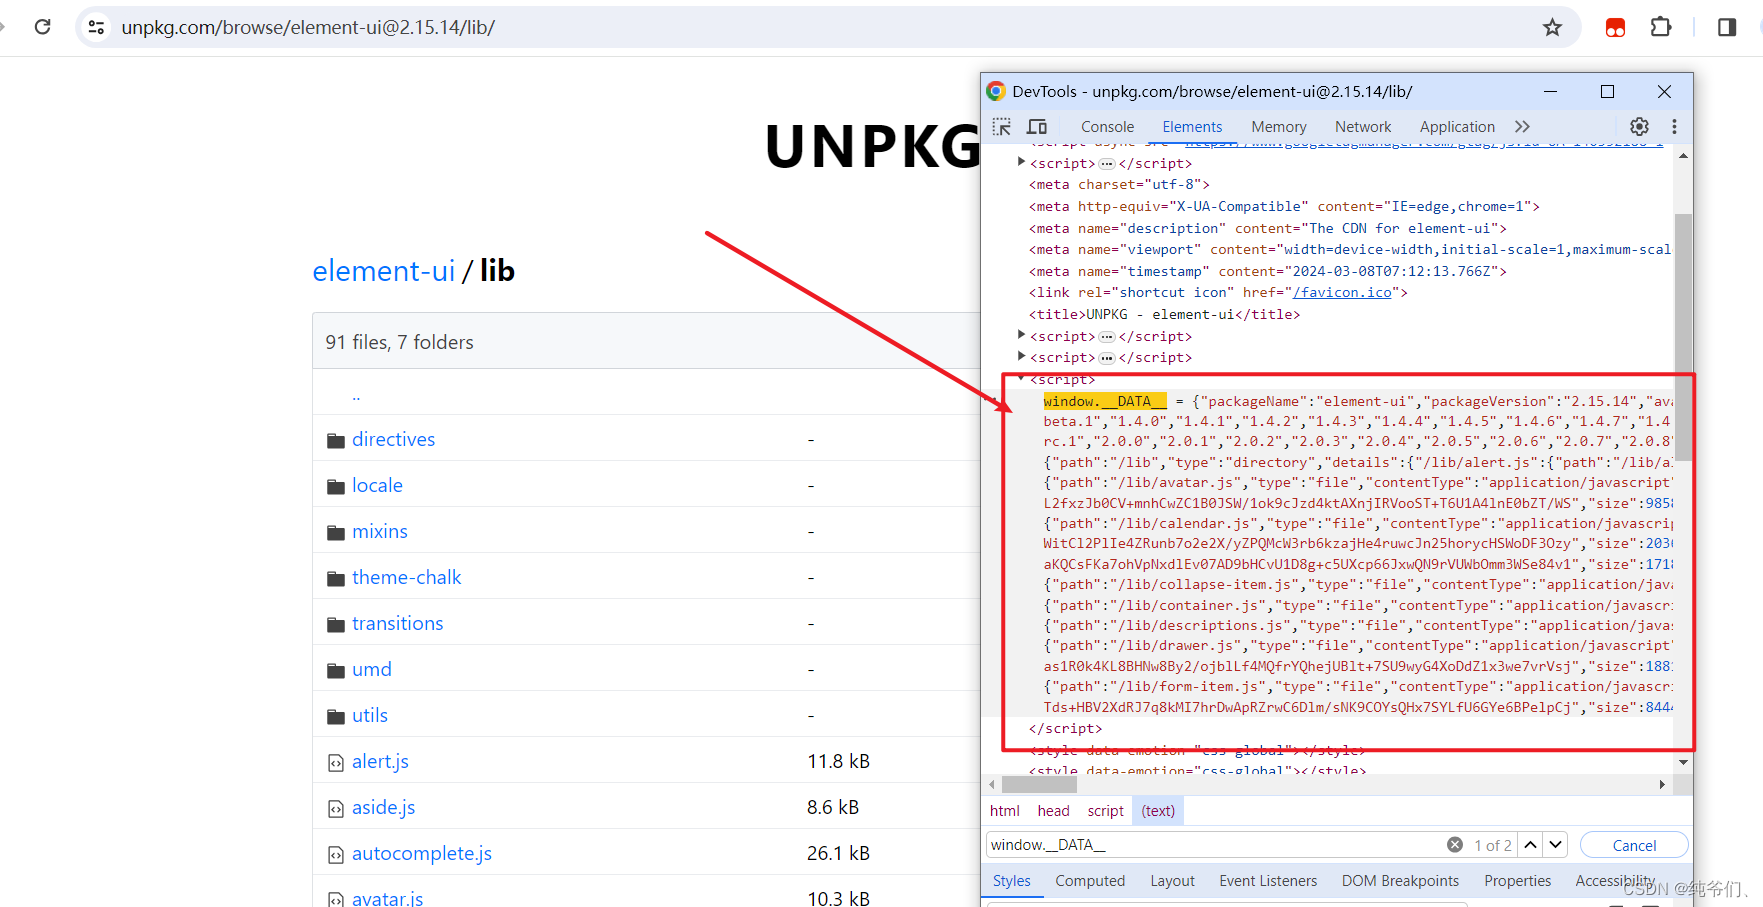
Task: Open the Extensions puzzle icon
Action: tap(1661, 27)
